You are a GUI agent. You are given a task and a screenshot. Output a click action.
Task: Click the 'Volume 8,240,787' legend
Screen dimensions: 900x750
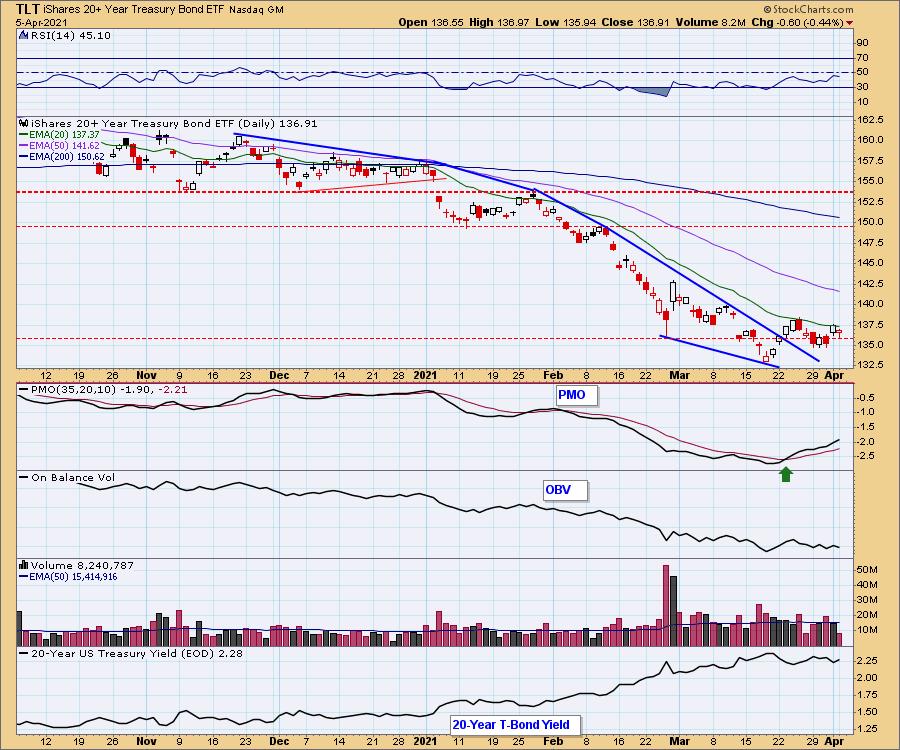[x=82, y=565]
